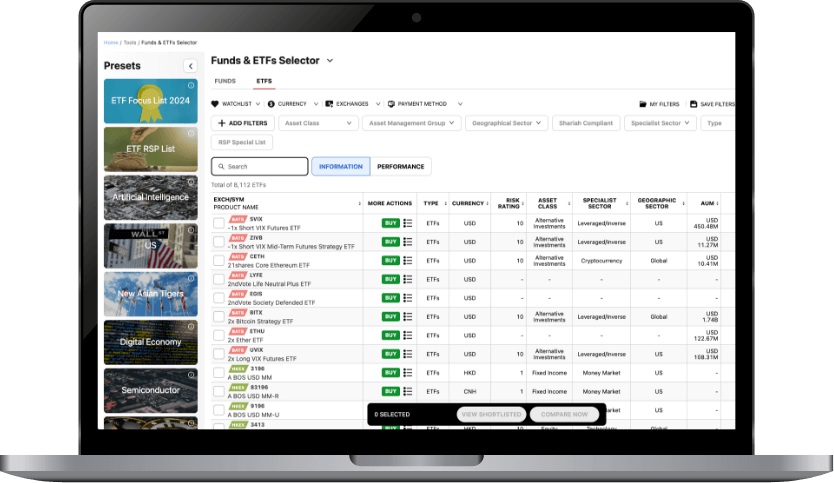Tick the BITX 2x Bitcoin Strategy checkbox
Screen dimensions: 834x483
coord(219,317)
